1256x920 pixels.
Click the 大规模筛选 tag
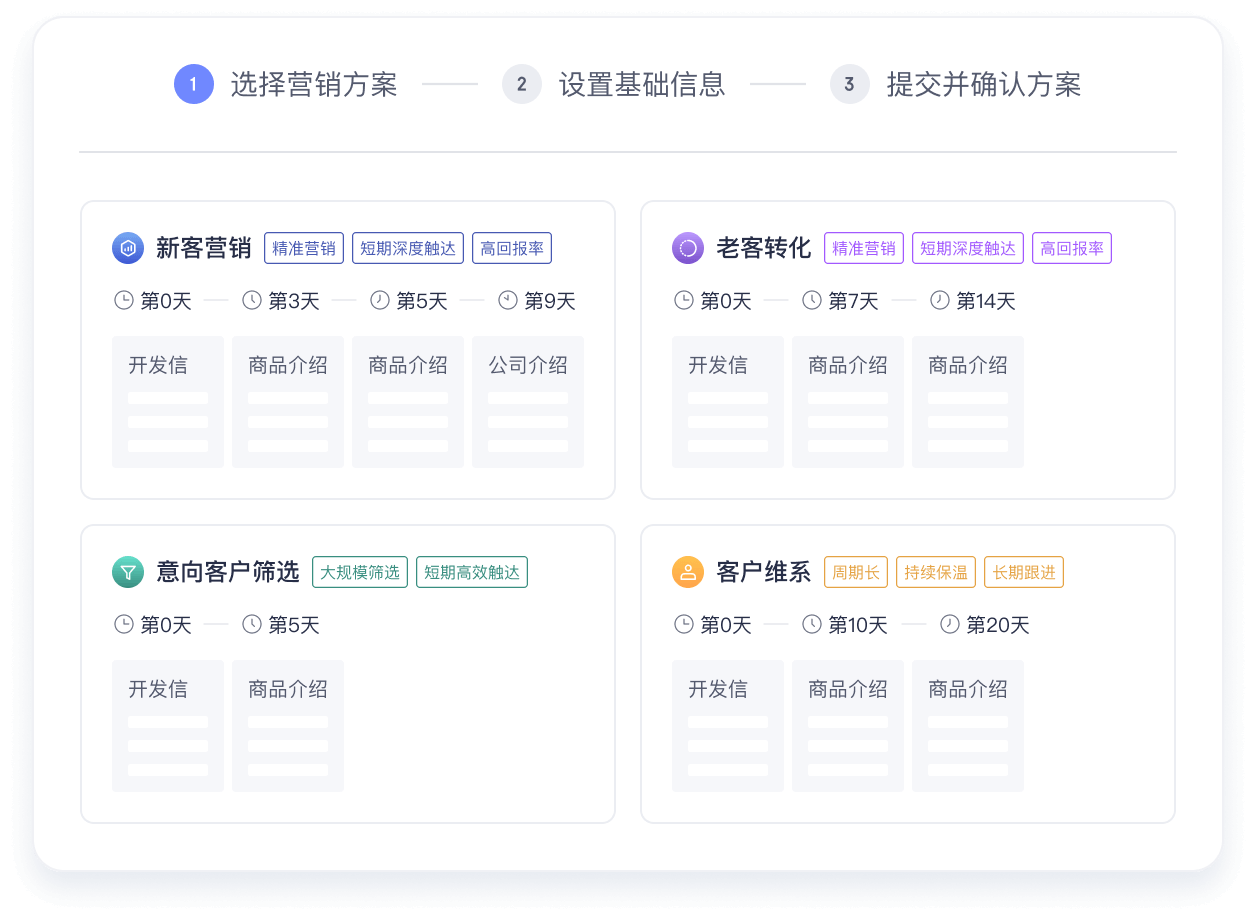(x=359, y=572)
